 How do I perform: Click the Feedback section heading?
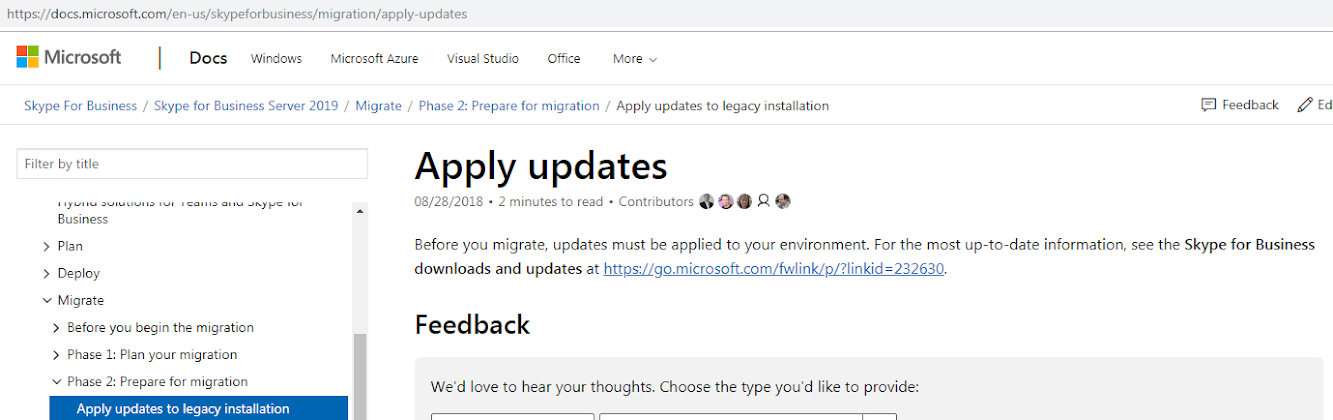(472, 325)
